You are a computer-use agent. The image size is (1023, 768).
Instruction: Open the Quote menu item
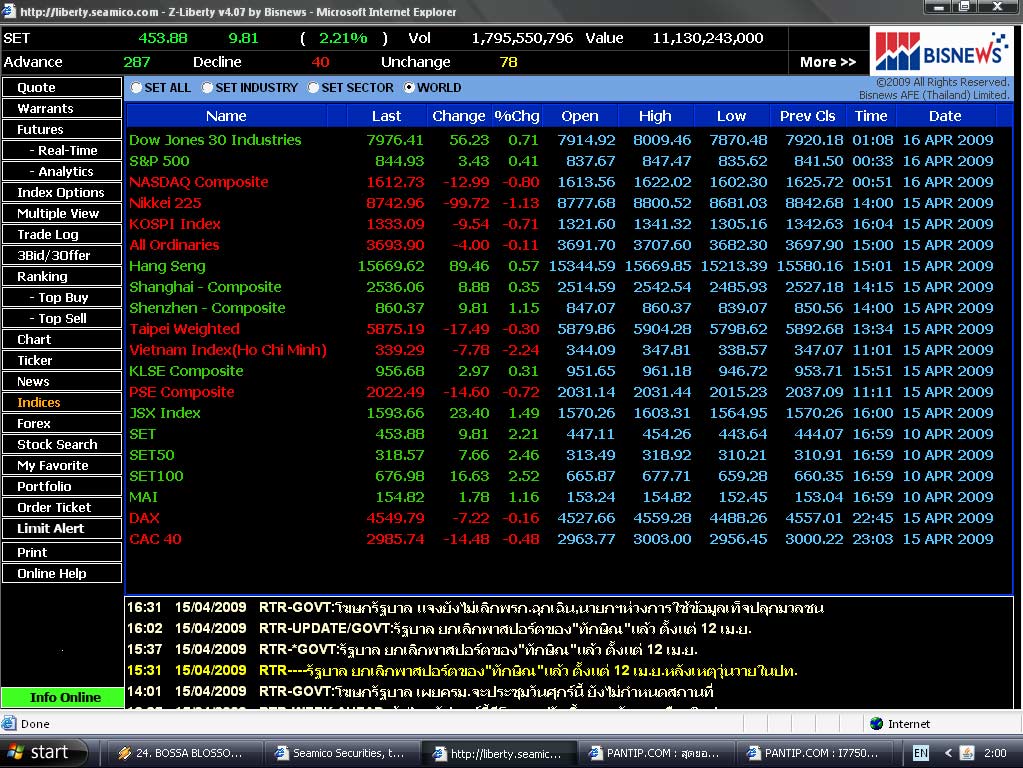[x=62, y=87]
